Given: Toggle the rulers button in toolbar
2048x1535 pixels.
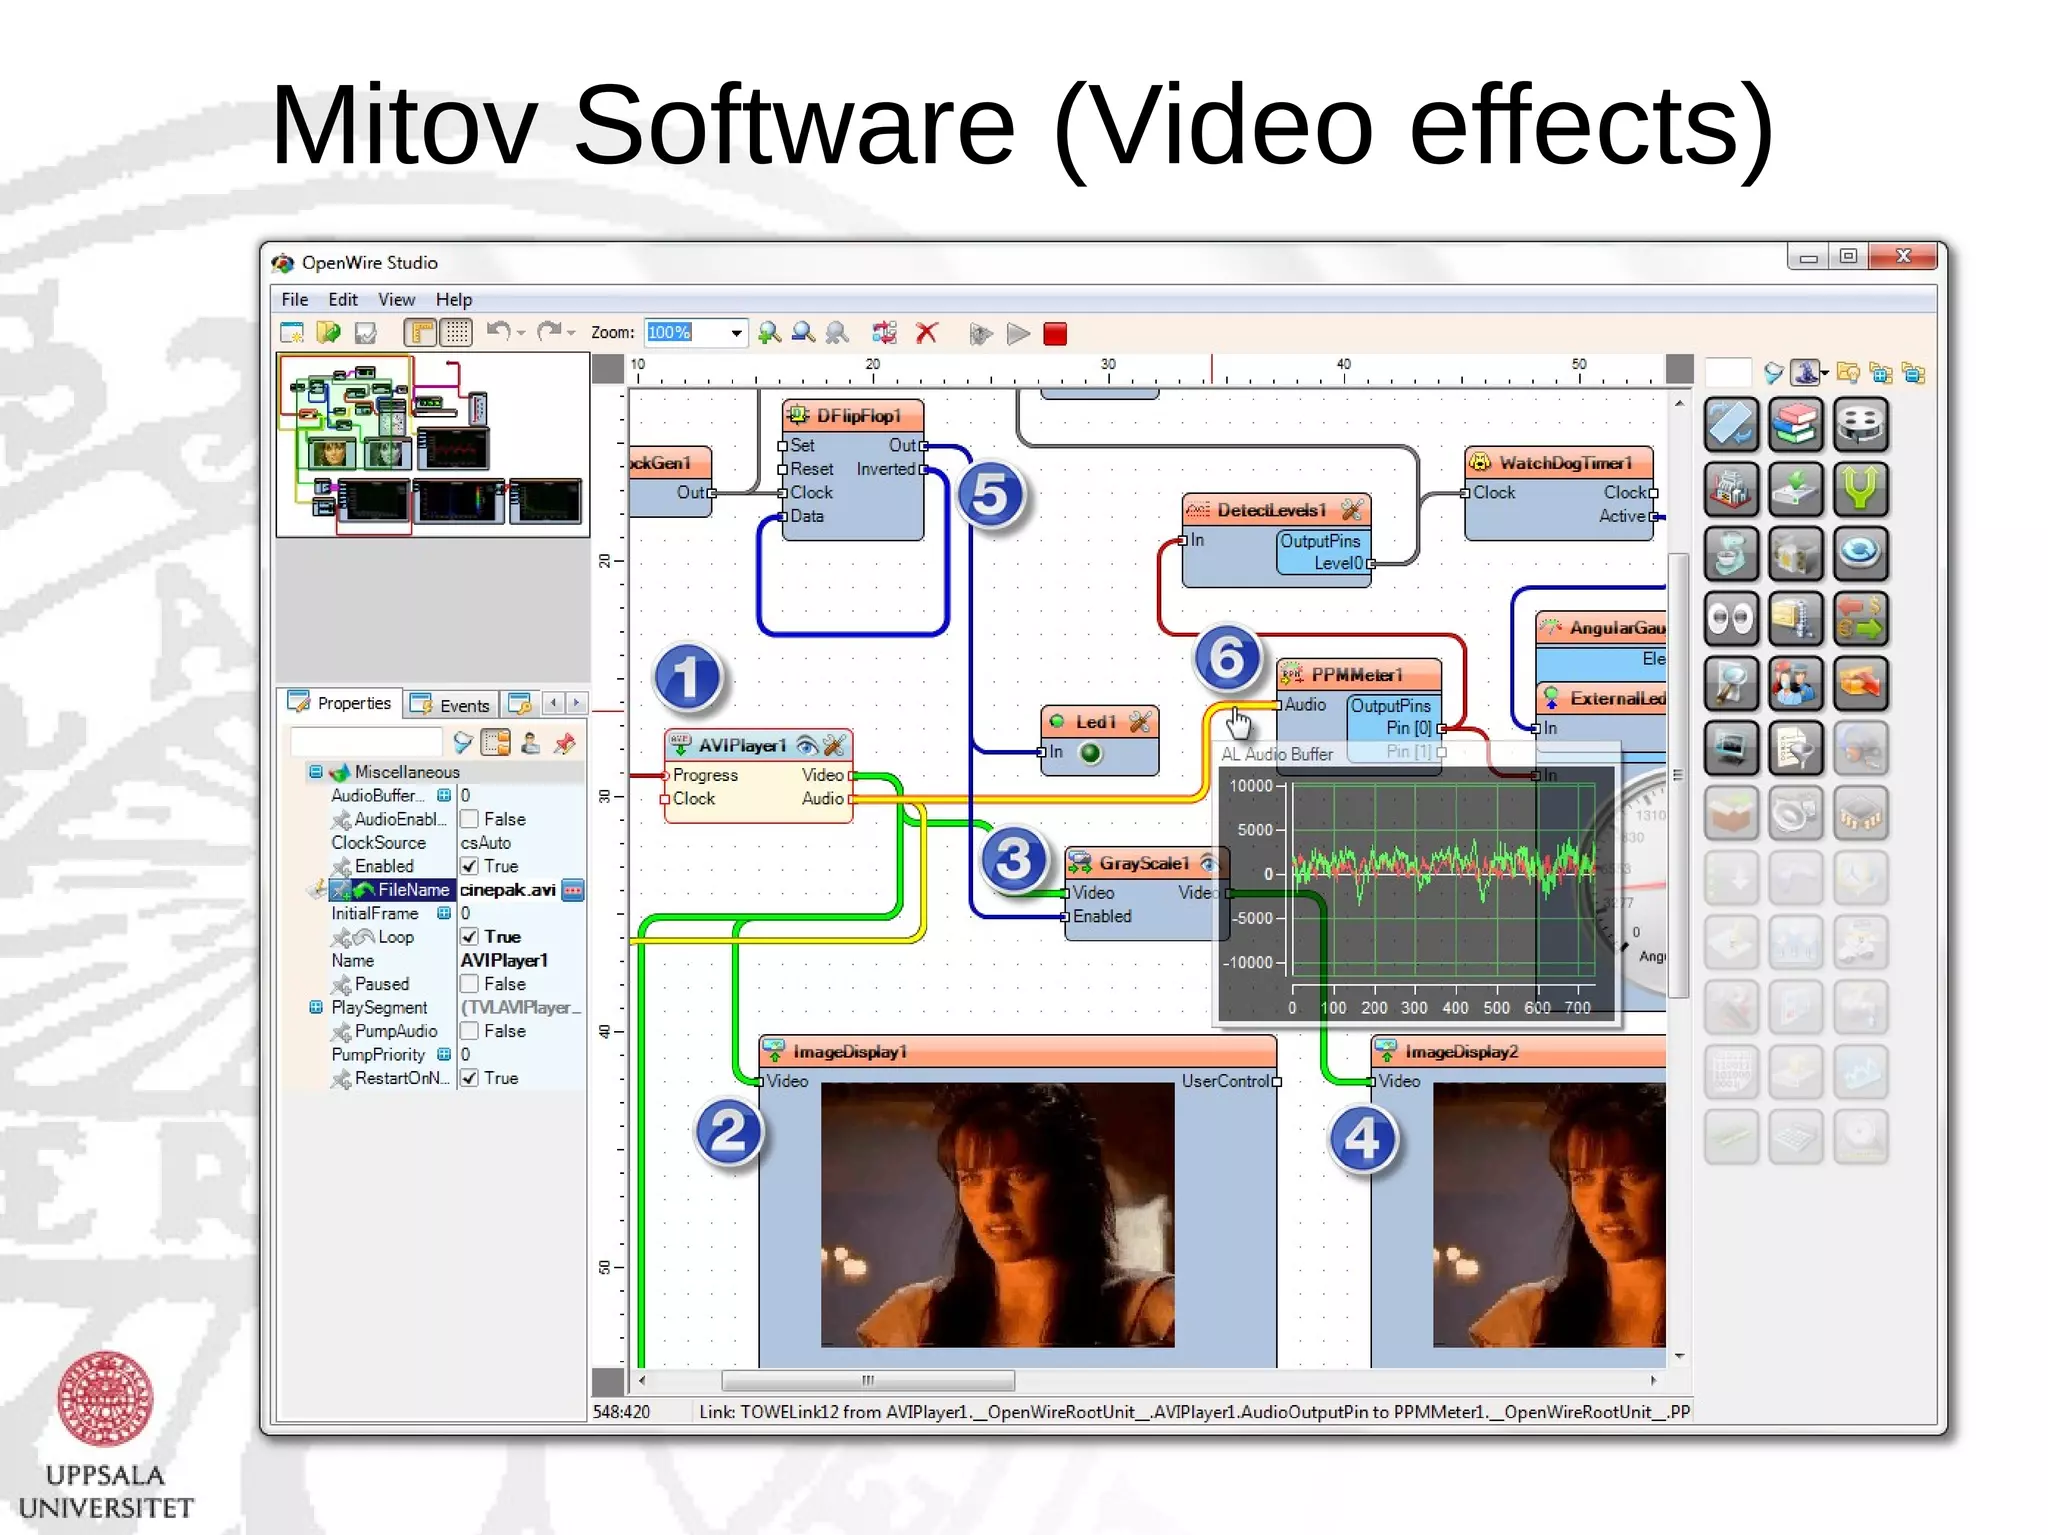Looking at the screenshot, I should 421,332.
